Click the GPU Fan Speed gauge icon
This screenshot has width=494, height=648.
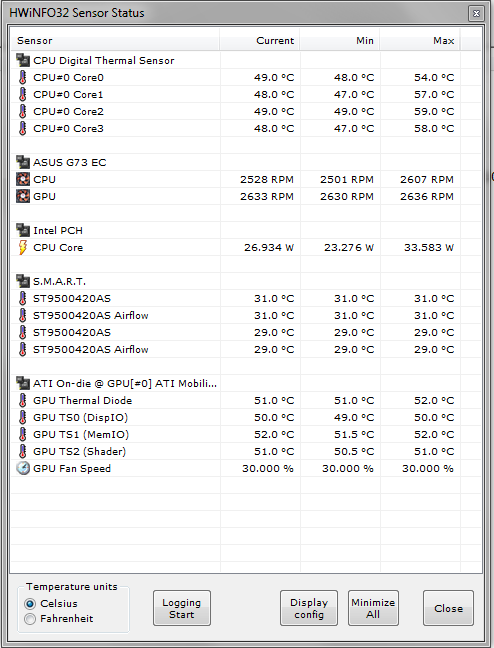[23, 468]
